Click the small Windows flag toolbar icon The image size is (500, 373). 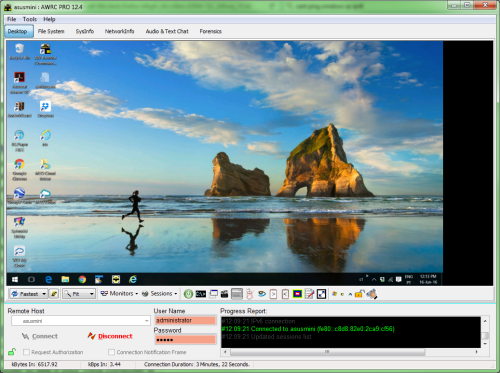click(334, 294)
